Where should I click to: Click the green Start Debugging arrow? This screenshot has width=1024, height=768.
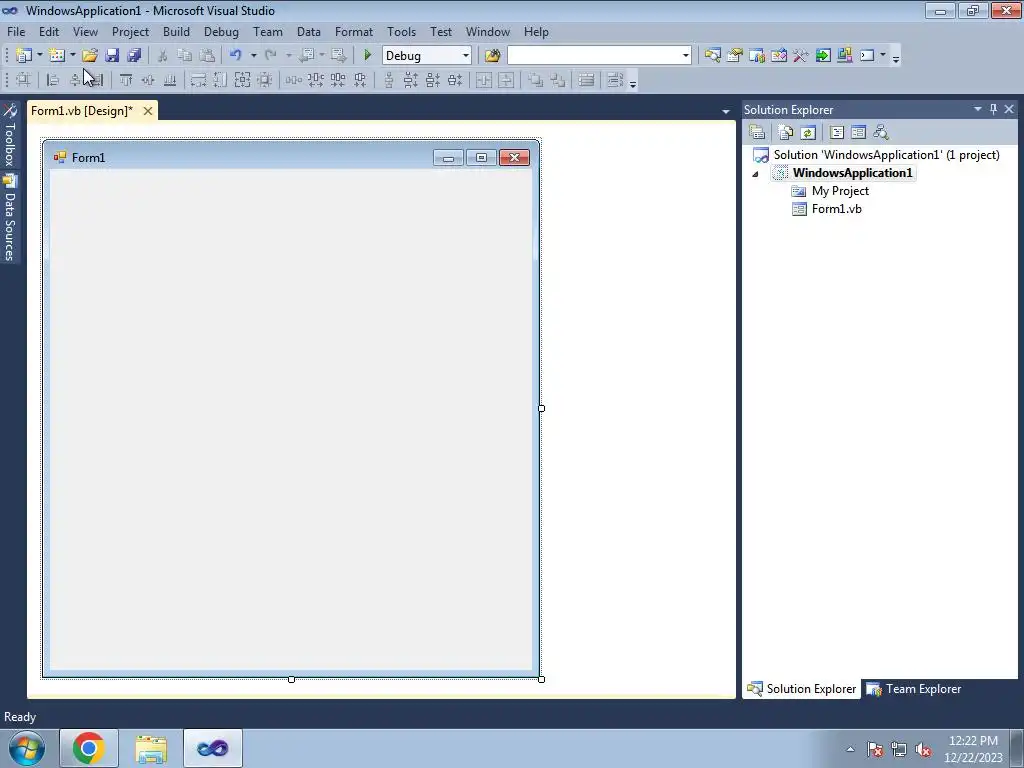click(x=367, y=56)
